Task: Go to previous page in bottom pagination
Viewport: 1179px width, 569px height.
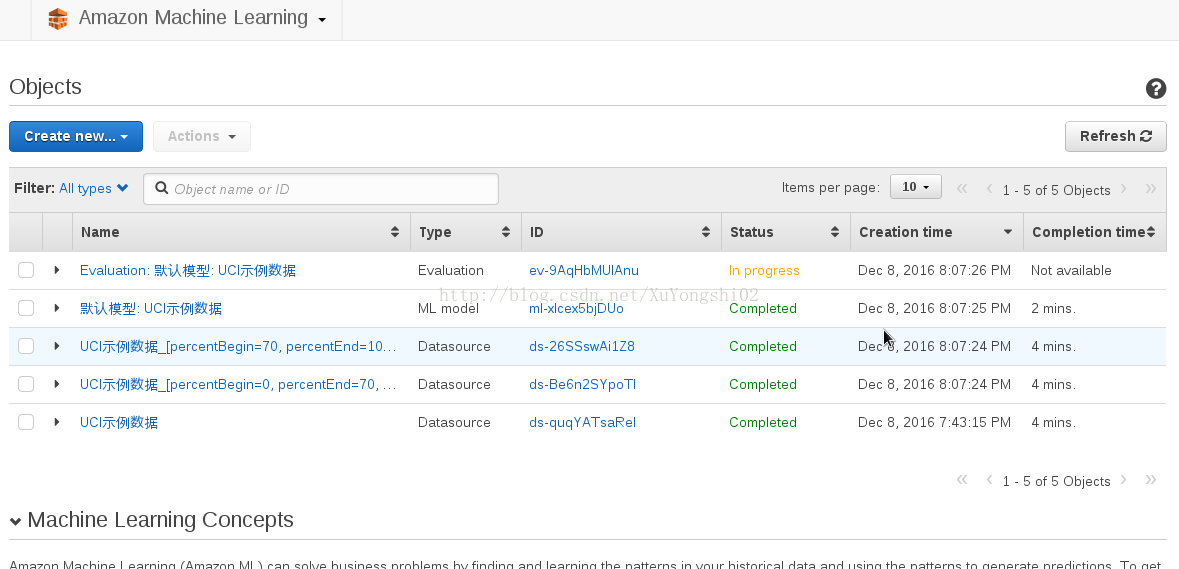Action: (x=990, y=480)
